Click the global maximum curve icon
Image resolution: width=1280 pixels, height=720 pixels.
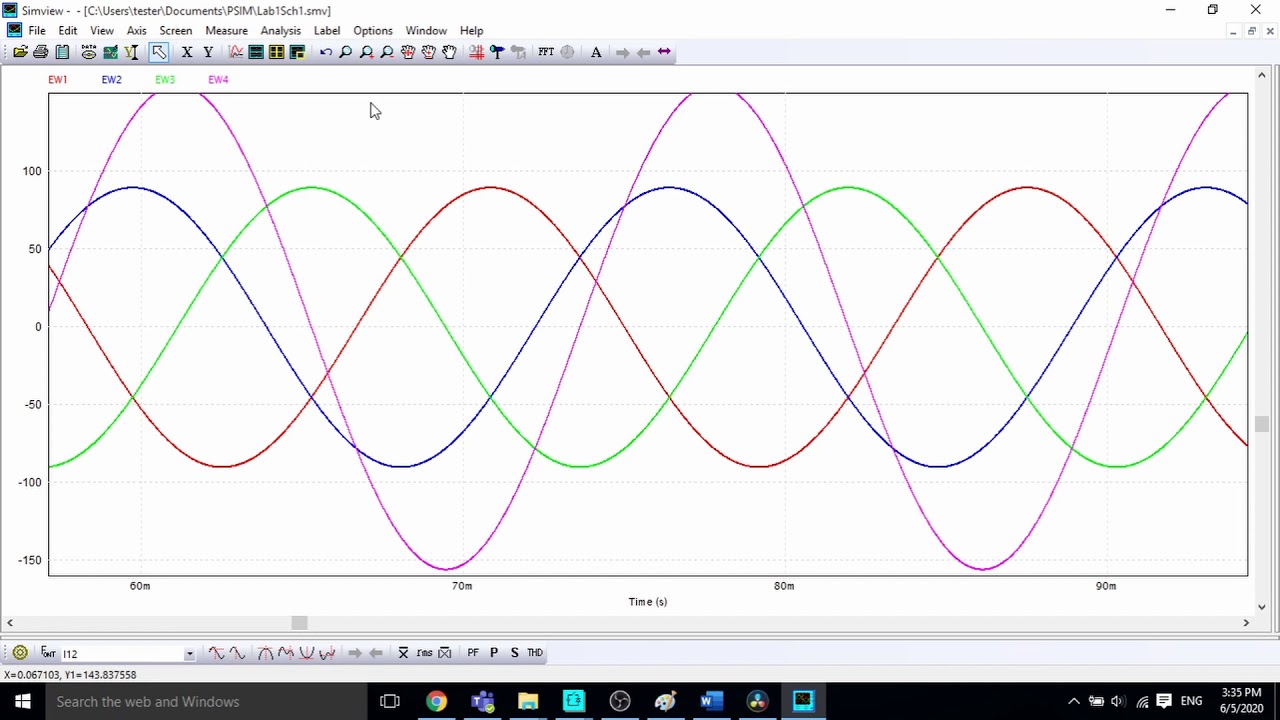(x=265, y=653)
